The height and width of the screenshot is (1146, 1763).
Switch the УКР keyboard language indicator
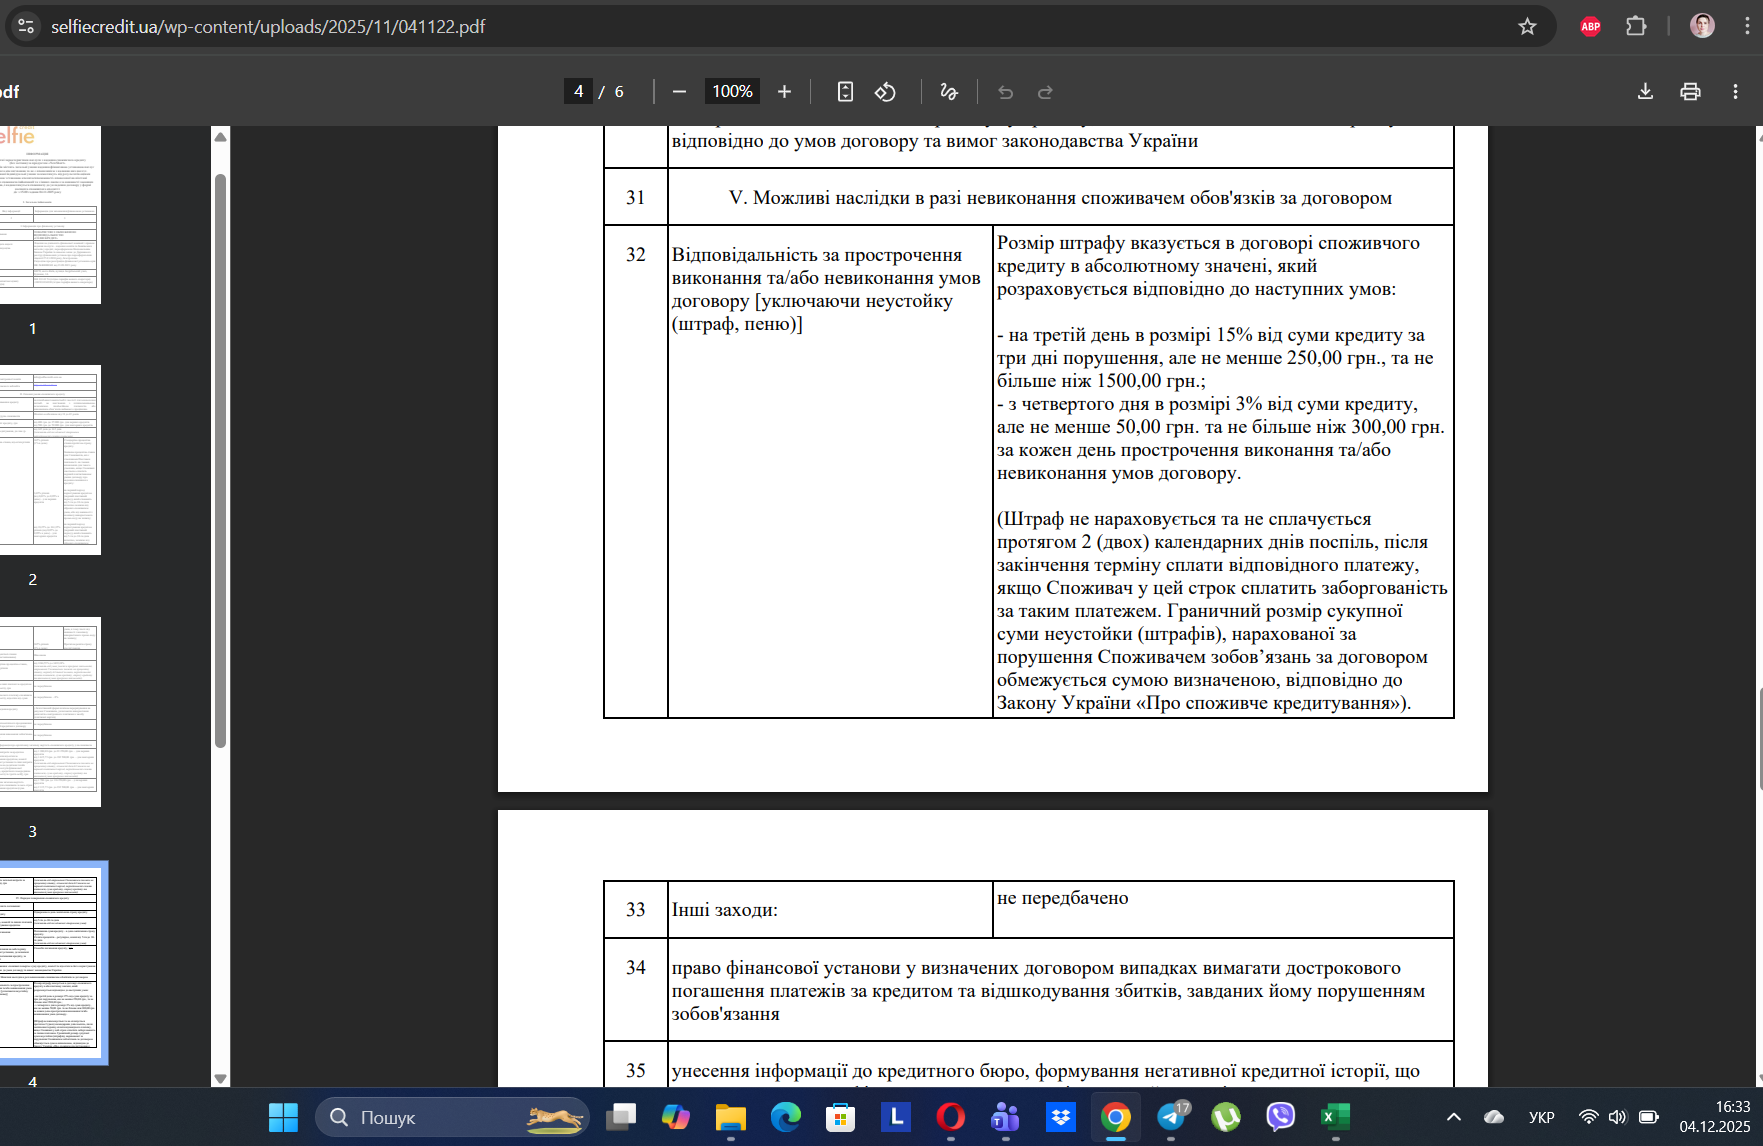1542,1117
